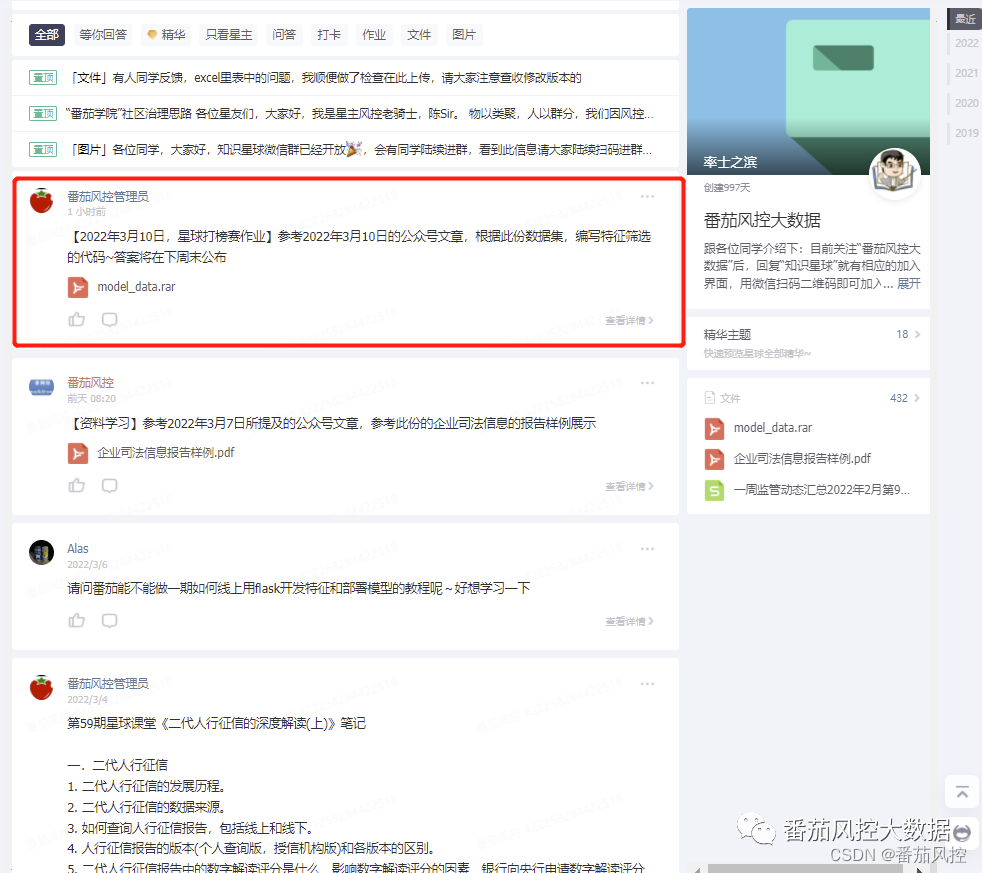This screenshot has width=982, height=873.
Task: Click the comment bubble icon on Alas's post
Action: click(110, 620)
